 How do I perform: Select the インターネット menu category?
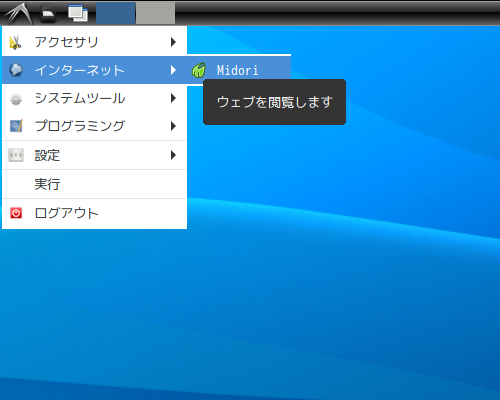click(94, 70)
